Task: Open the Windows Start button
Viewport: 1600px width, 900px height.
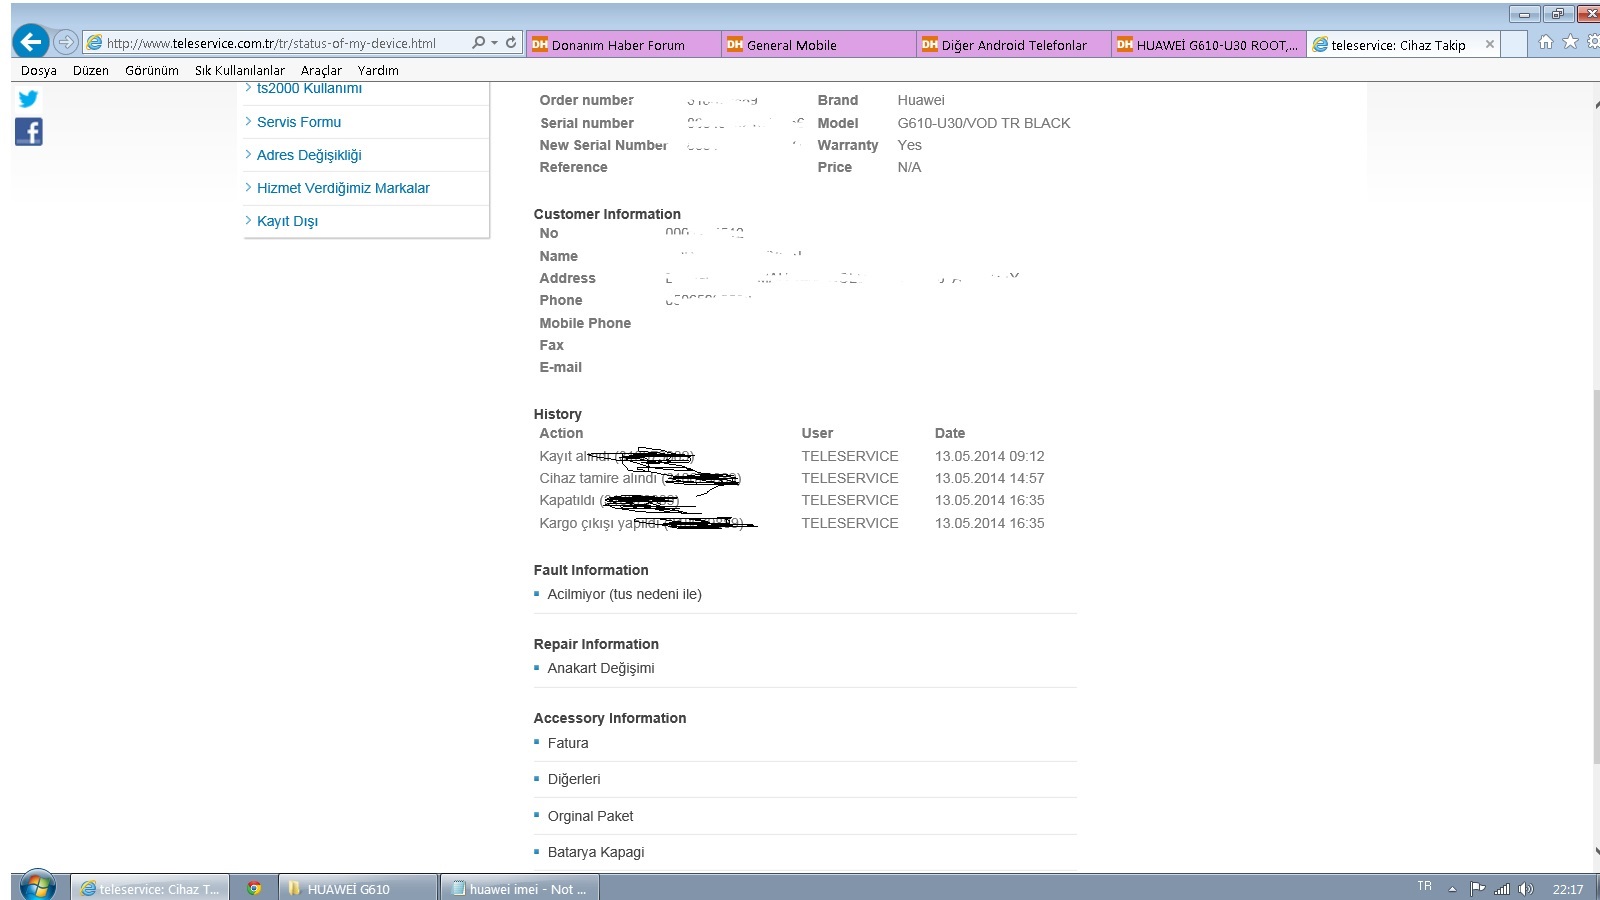Action: [38, 887]
